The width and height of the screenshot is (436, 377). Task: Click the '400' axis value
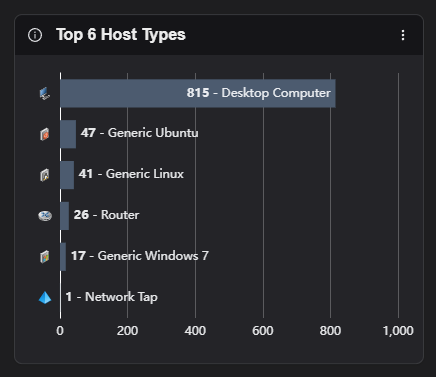(195, 331)
